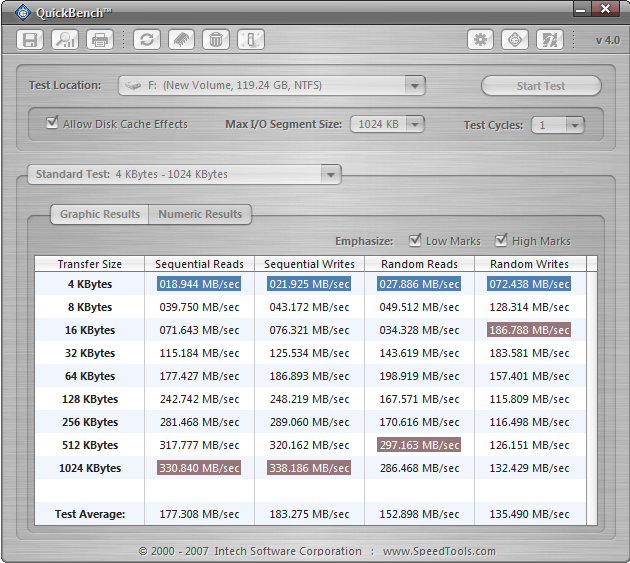Uncheck the High Marks emphasize checkbox

(501, 241)
